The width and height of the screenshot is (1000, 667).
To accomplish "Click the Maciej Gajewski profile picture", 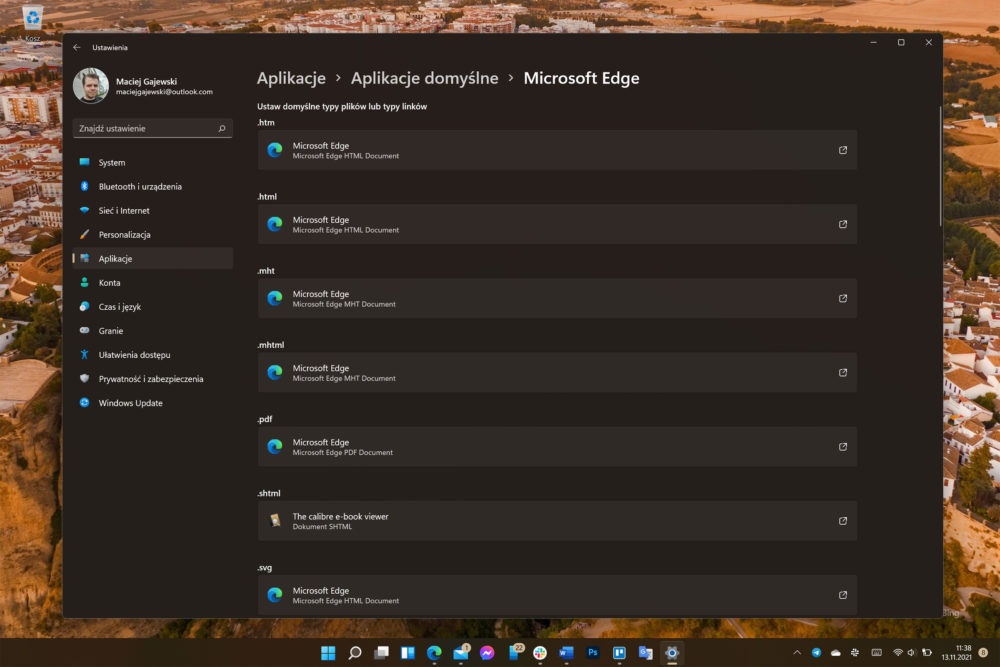I will 91,85.
